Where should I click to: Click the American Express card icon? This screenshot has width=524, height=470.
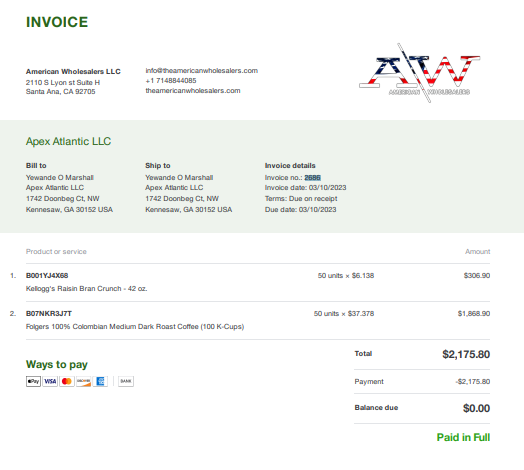click(x=100, y=381)
